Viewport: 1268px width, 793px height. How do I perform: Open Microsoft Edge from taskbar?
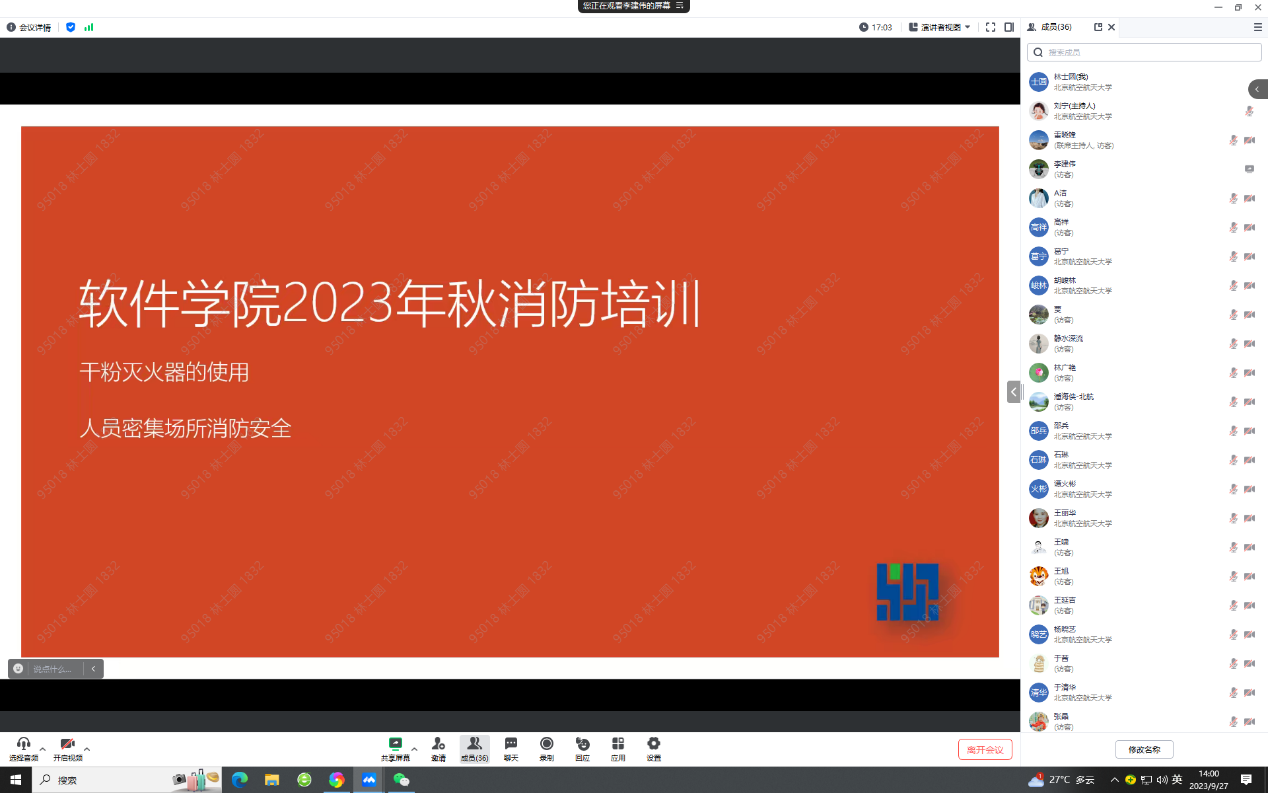240,780
